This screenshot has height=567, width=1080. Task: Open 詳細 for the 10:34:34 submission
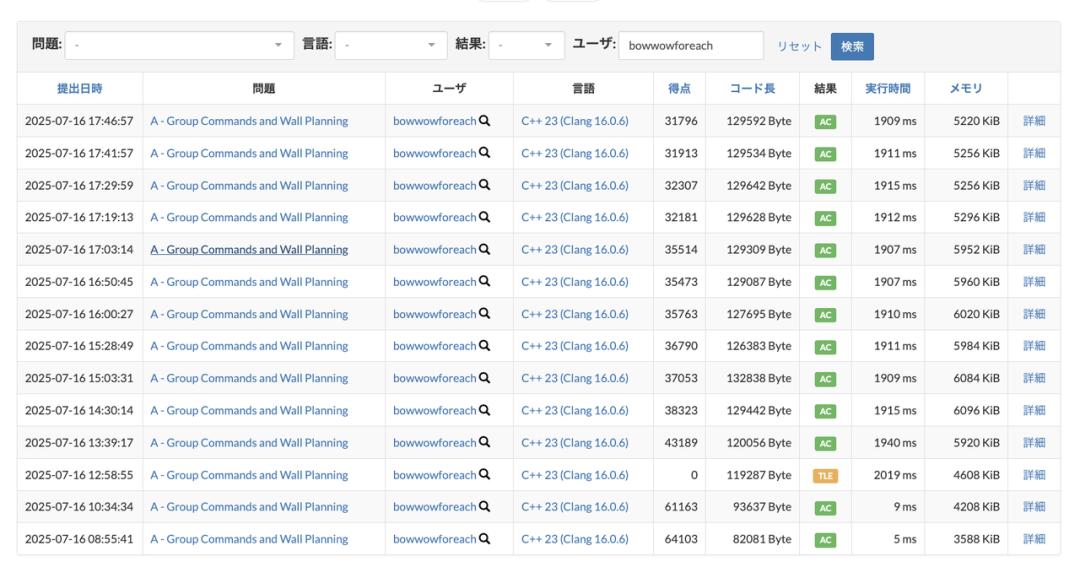pos(1034,506)
